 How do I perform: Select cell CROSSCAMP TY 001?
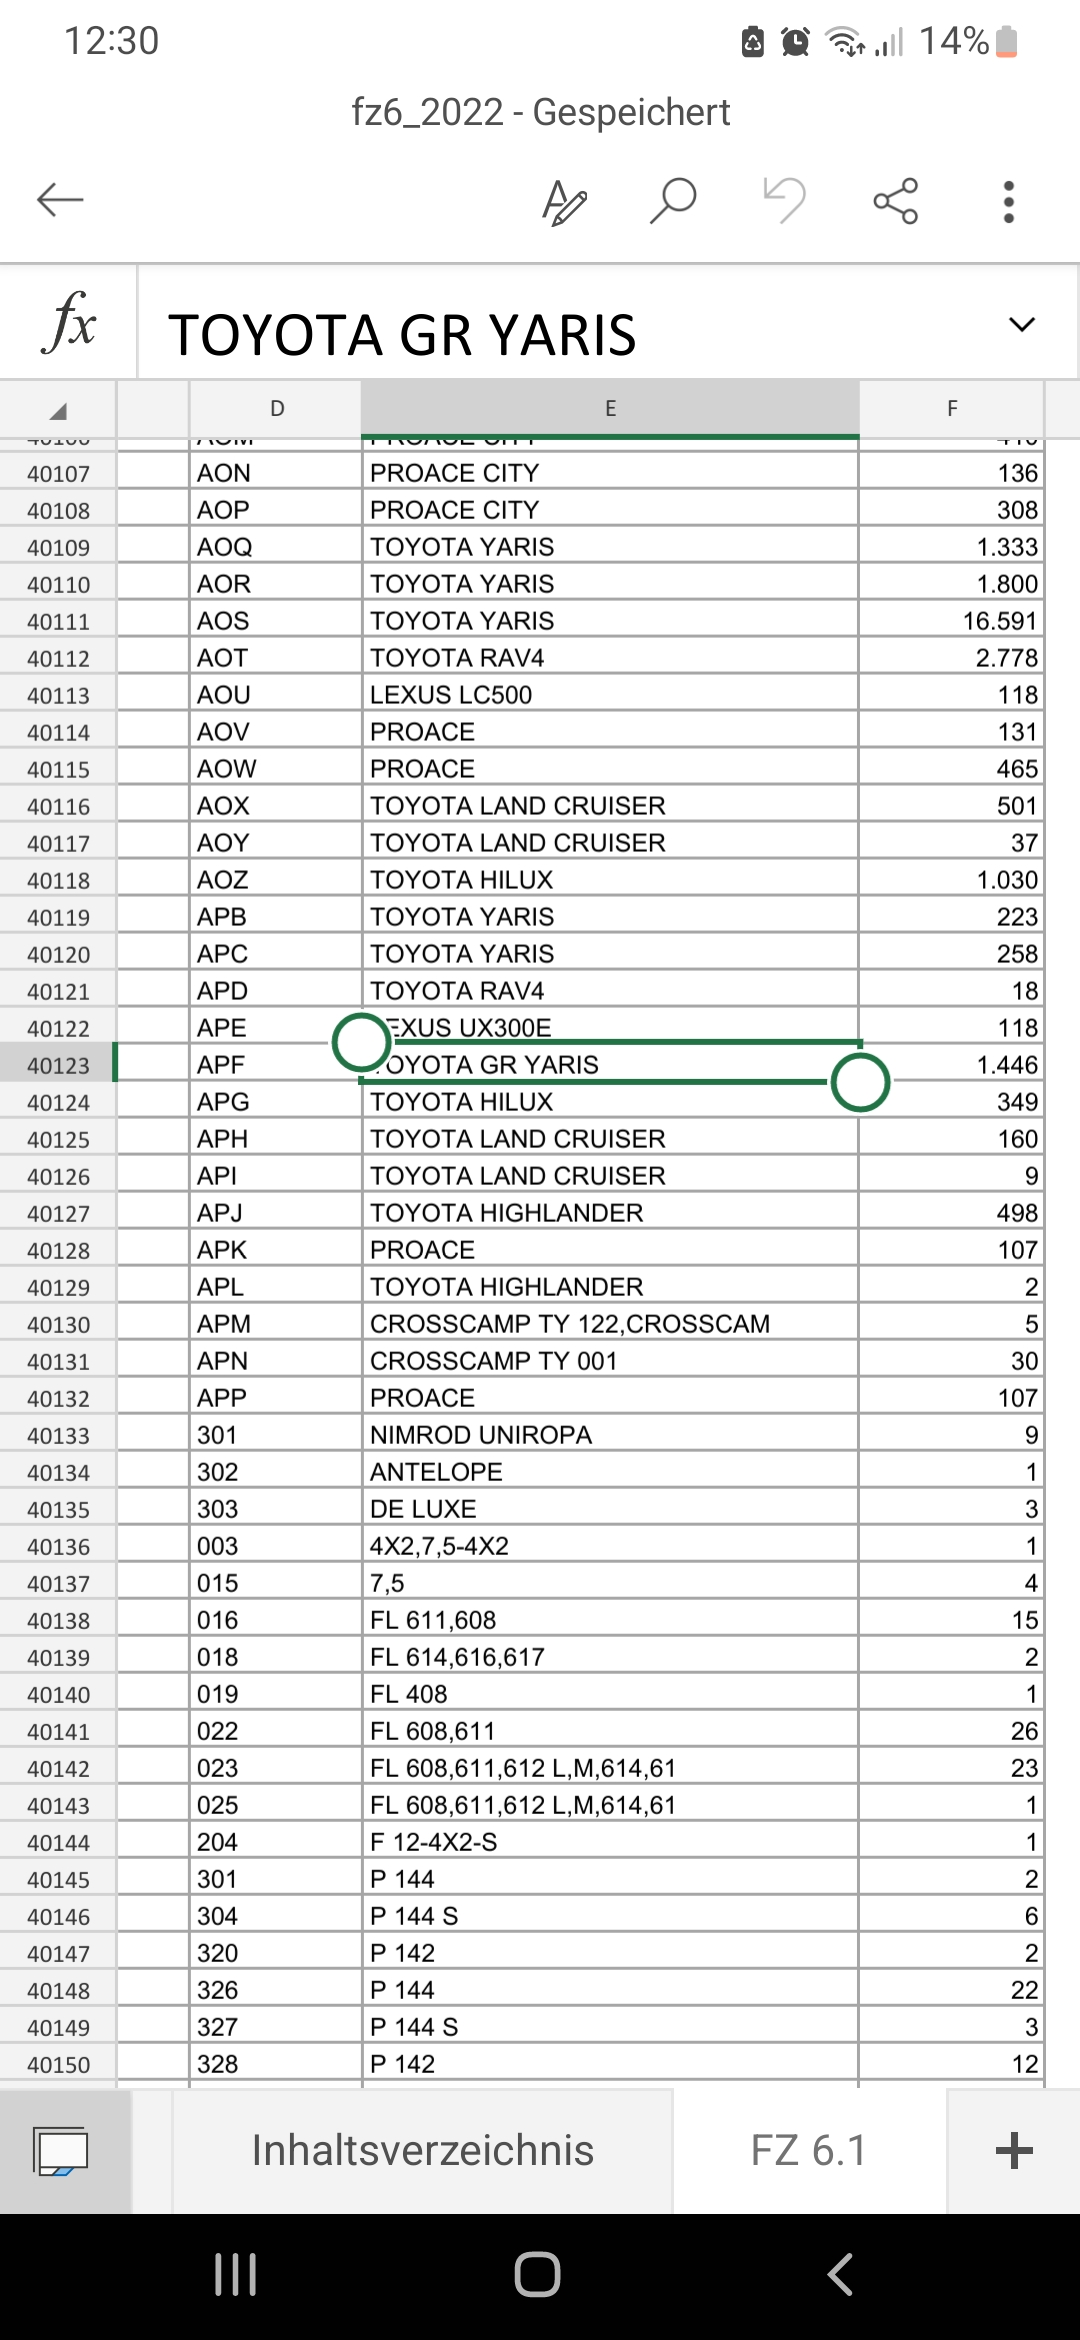(x=610, y=1361)
